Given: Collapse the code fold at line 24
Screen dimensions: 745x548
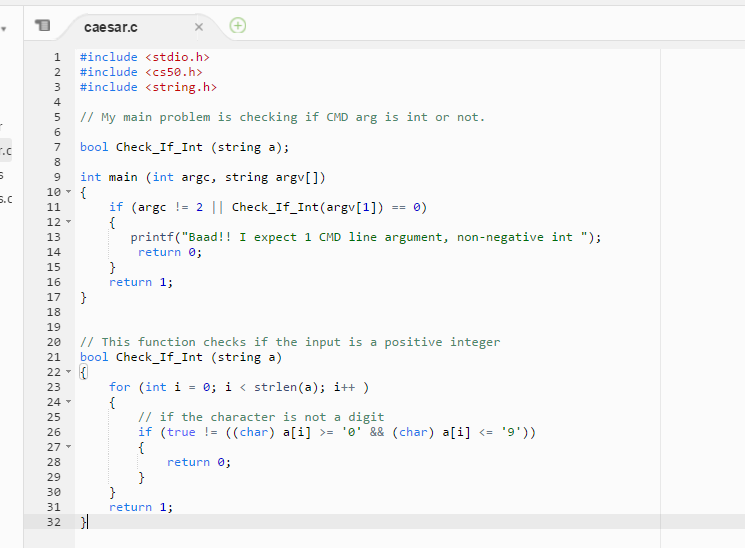Looking at the screenshot, I should coord(68,402).
